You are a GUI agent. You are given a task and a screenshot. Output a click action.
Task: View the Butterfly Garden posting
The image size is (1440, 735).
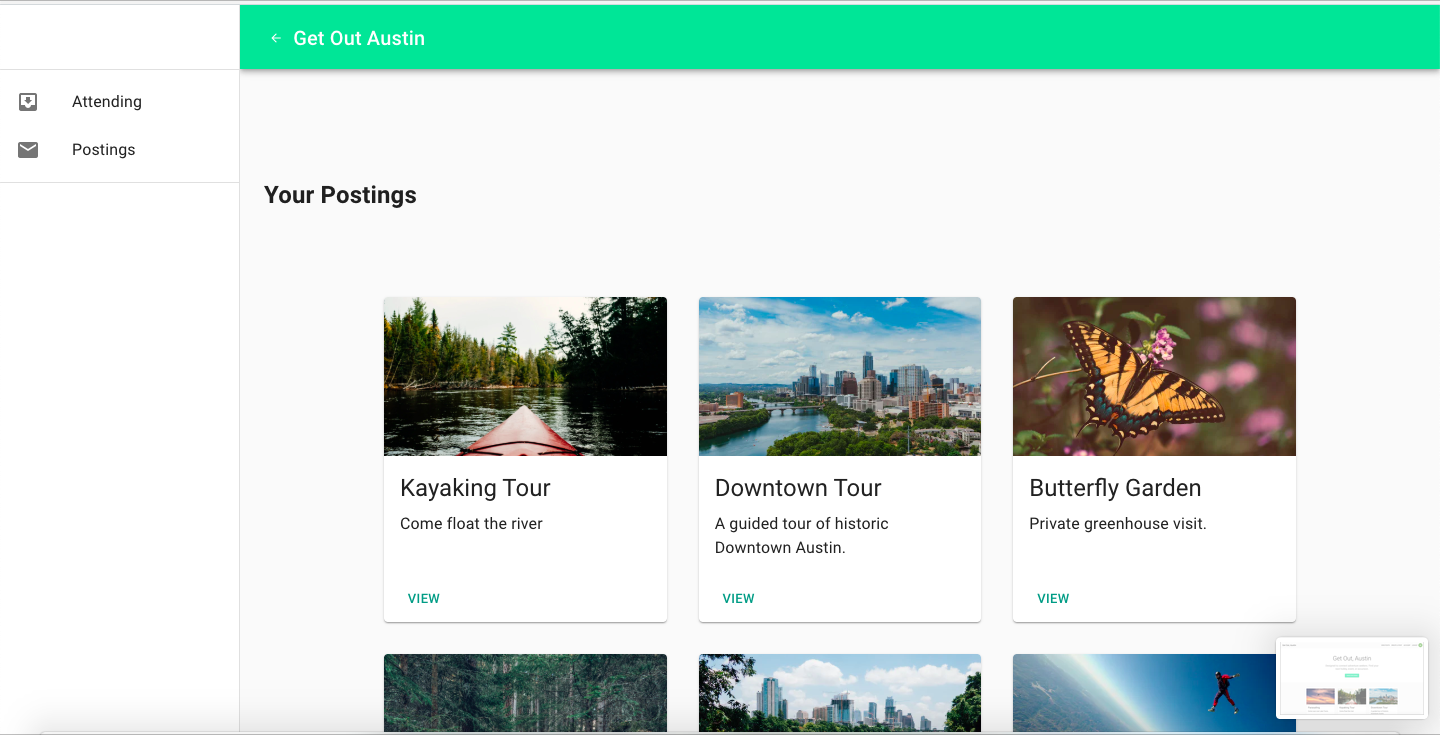pyautogui.click(x=1053, y=598)
